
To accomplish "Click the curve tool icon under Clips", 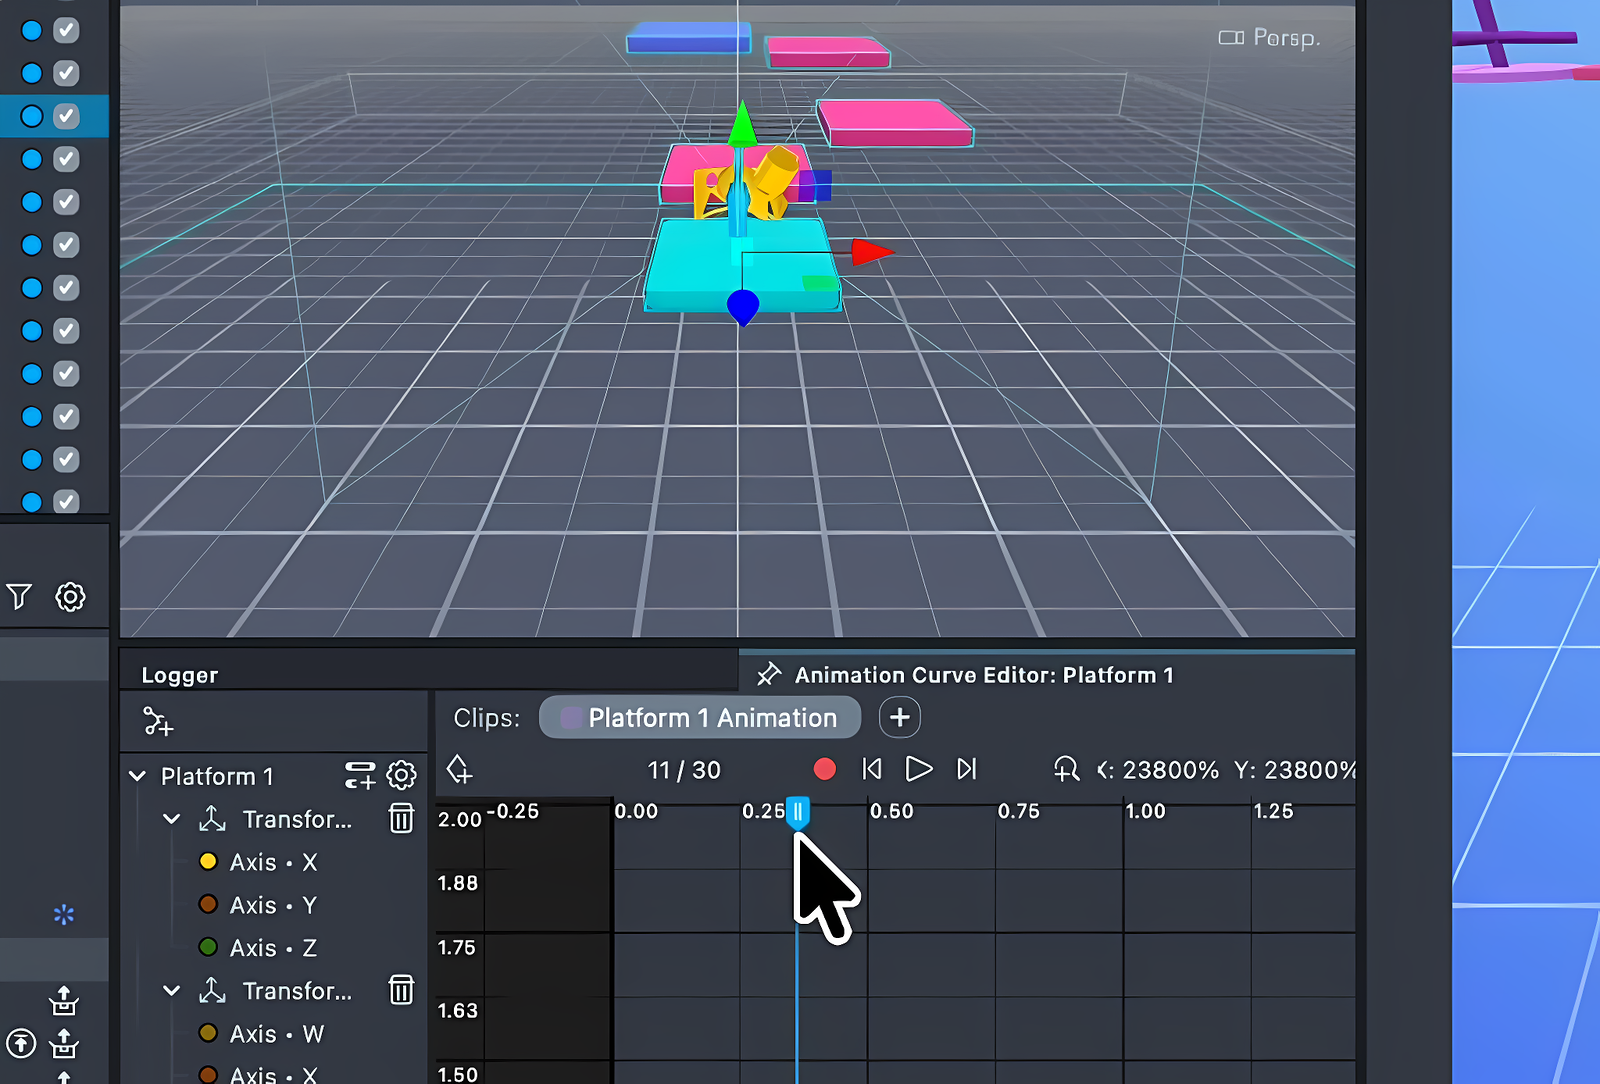I will pos(459,770).
